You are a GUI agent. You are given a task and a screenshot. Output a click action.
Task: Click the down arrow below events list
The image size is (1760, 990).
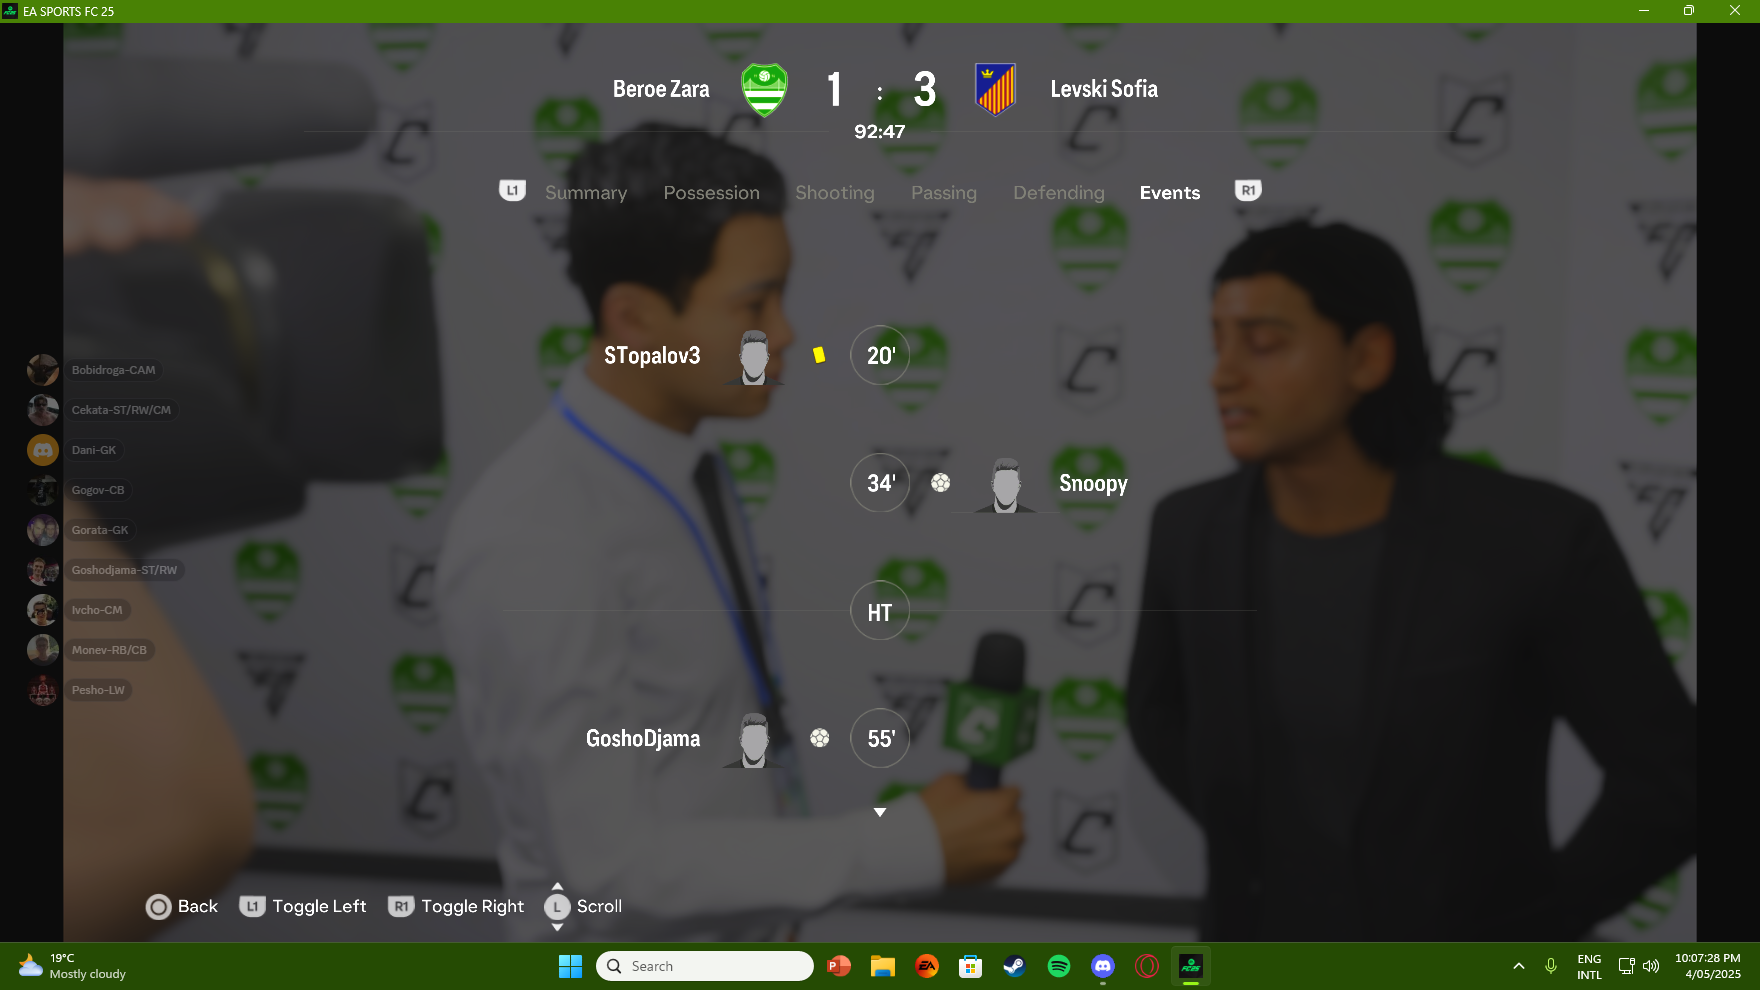[x=880, y=812]
